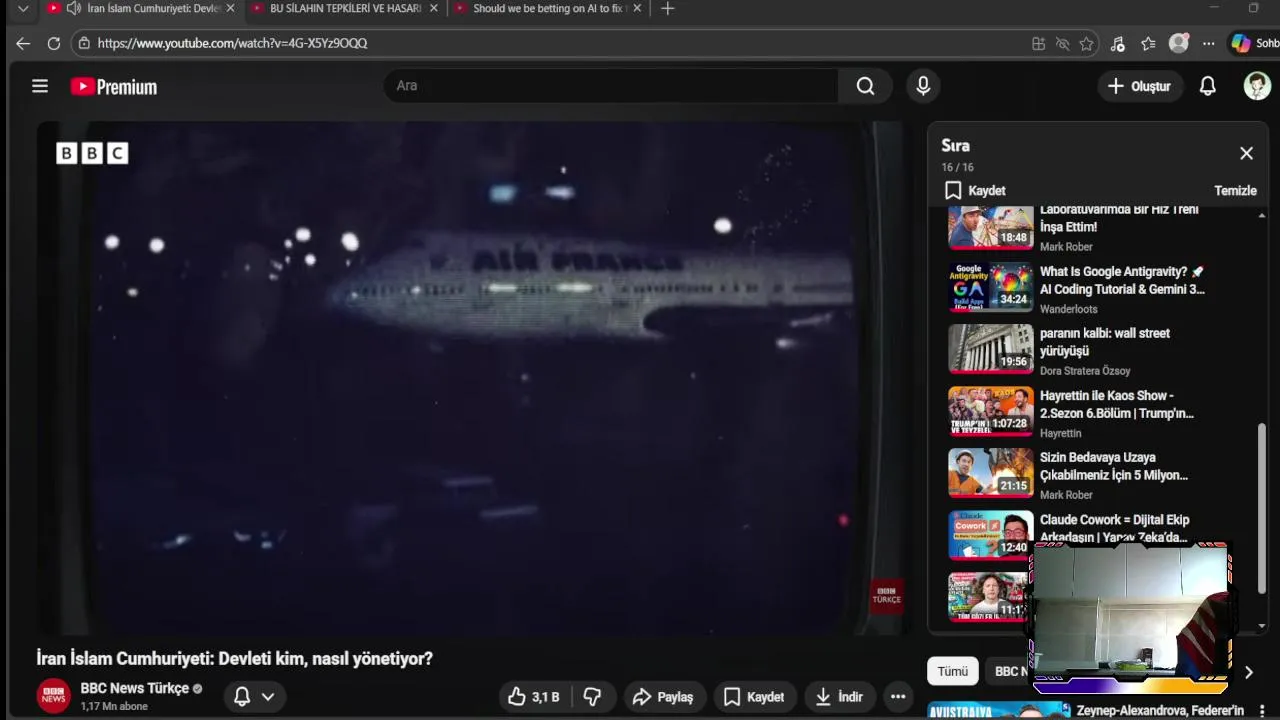Image resolution: width=1280 pixels, height=720 pixels.
Task: Open the BBC News Türkçe channel name
Action: click(x=134, y=688)
